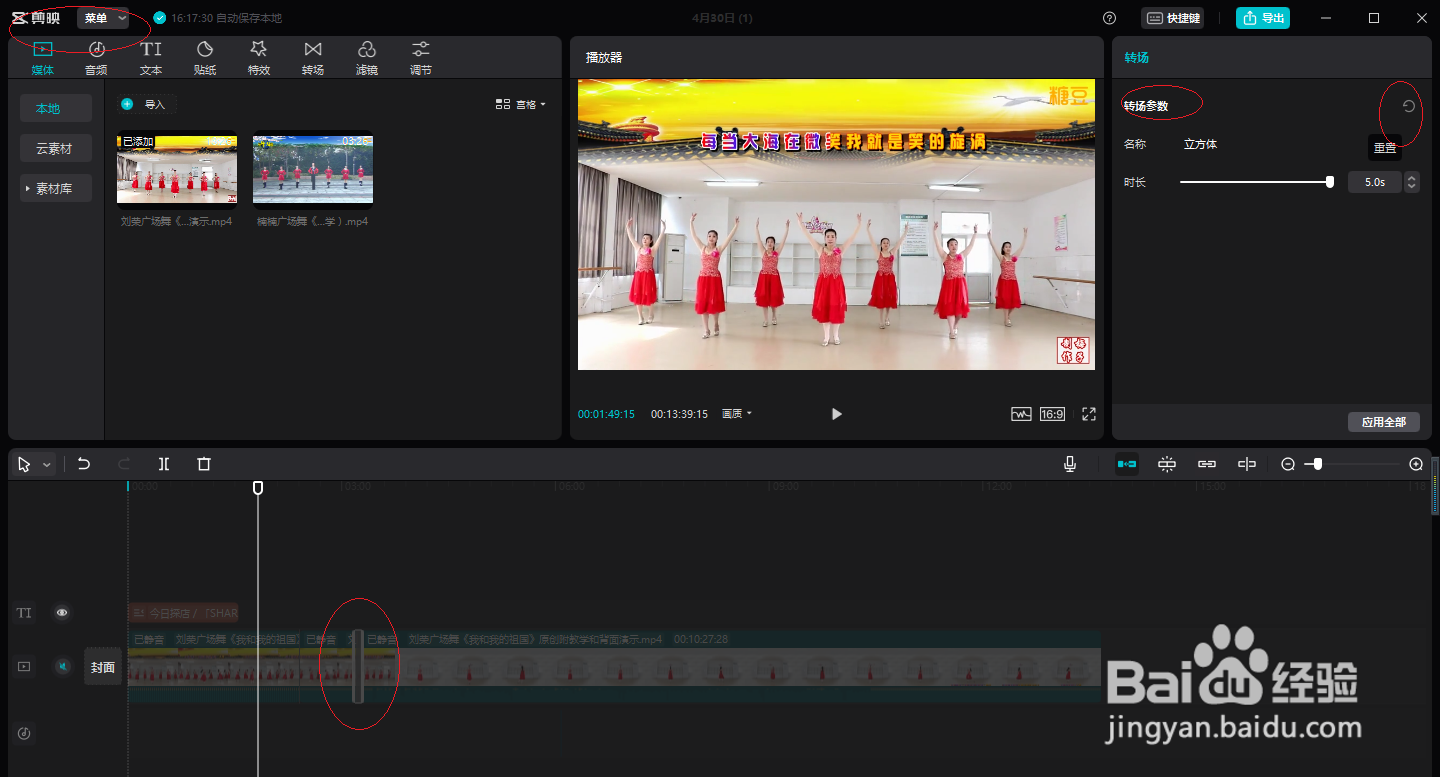Click the text track TI icon
Image resolution: width=1440 pixels, height=777 pixels.
(24, 613)
